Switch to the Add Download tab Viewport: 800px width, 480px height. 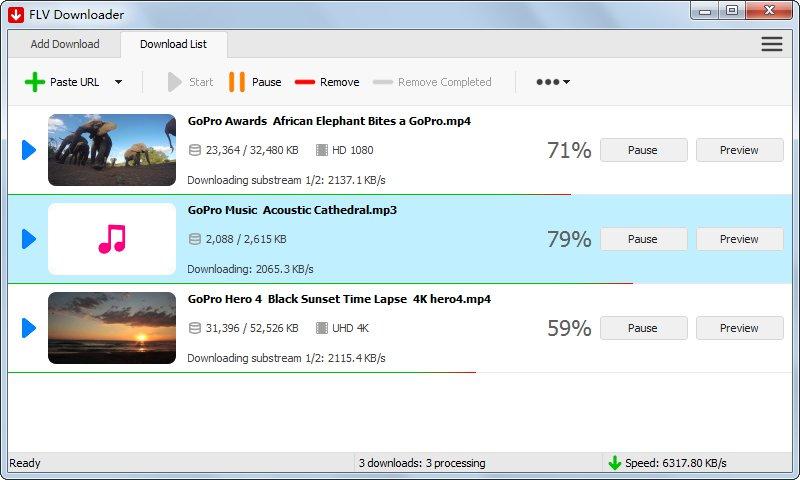pyautogui.click(x=65, y=44)
